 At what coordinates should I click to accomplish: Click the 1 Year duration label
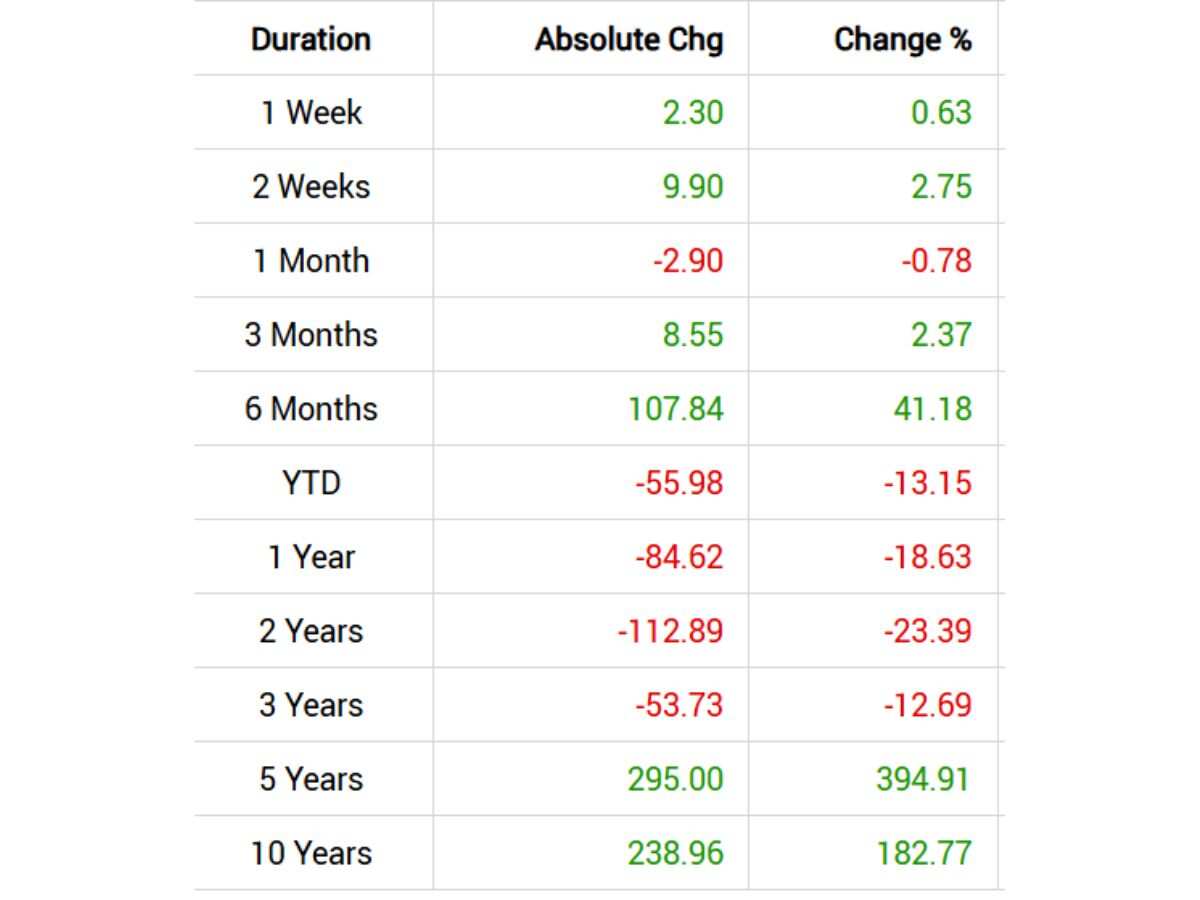pos(311,557)
